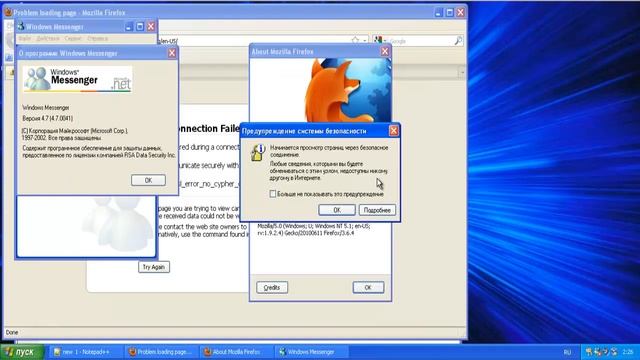Close the Windows Messenger window
The height and width of the screenshot is (360, 640).
(151, 27)
